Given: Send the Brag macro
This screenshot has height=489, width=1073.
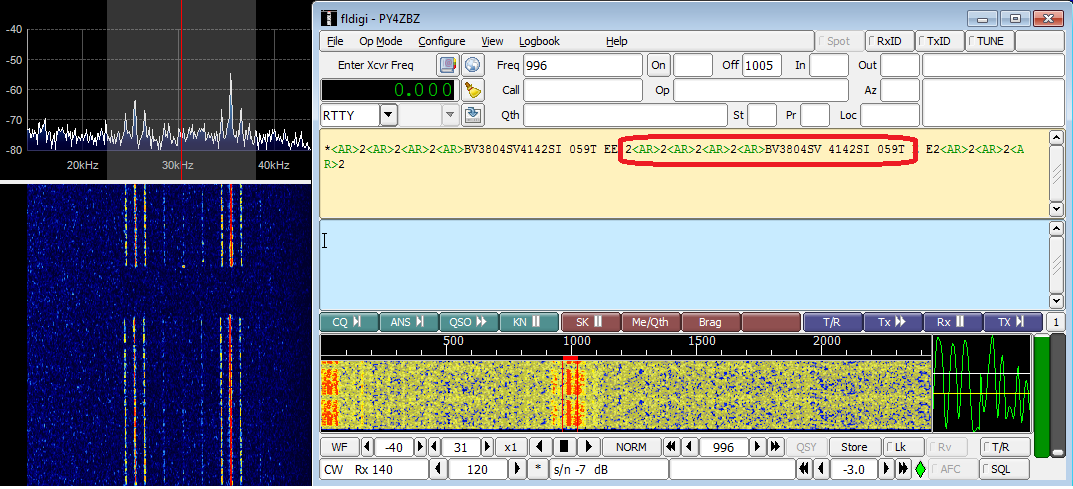Looking at the screenshot, I should (x=711, y=322).
